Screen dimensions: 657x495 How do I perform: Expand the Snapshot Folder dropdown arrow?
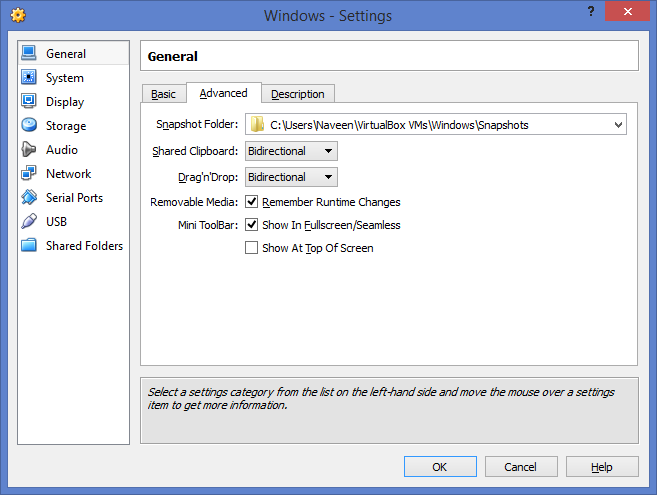618,124
